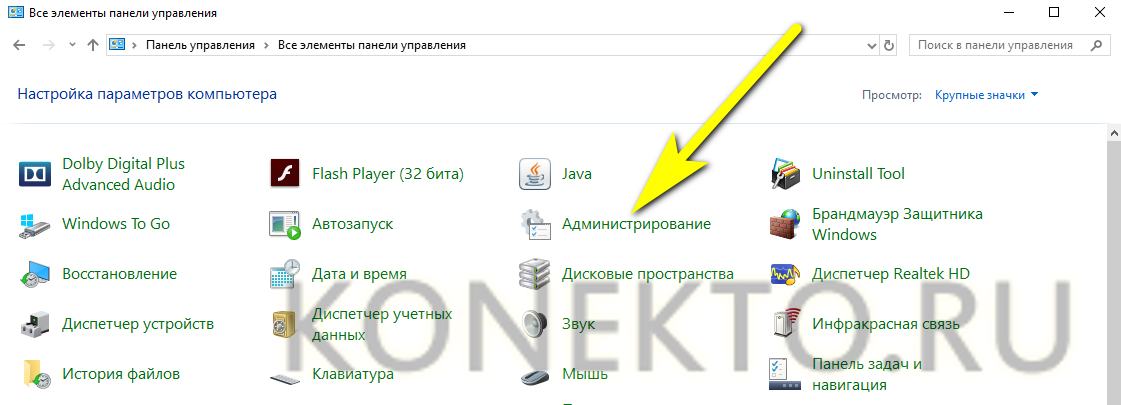Click the Панель управления breadcrumb
This screenshot has height=405, width=1121.
[x=200, y=45]
